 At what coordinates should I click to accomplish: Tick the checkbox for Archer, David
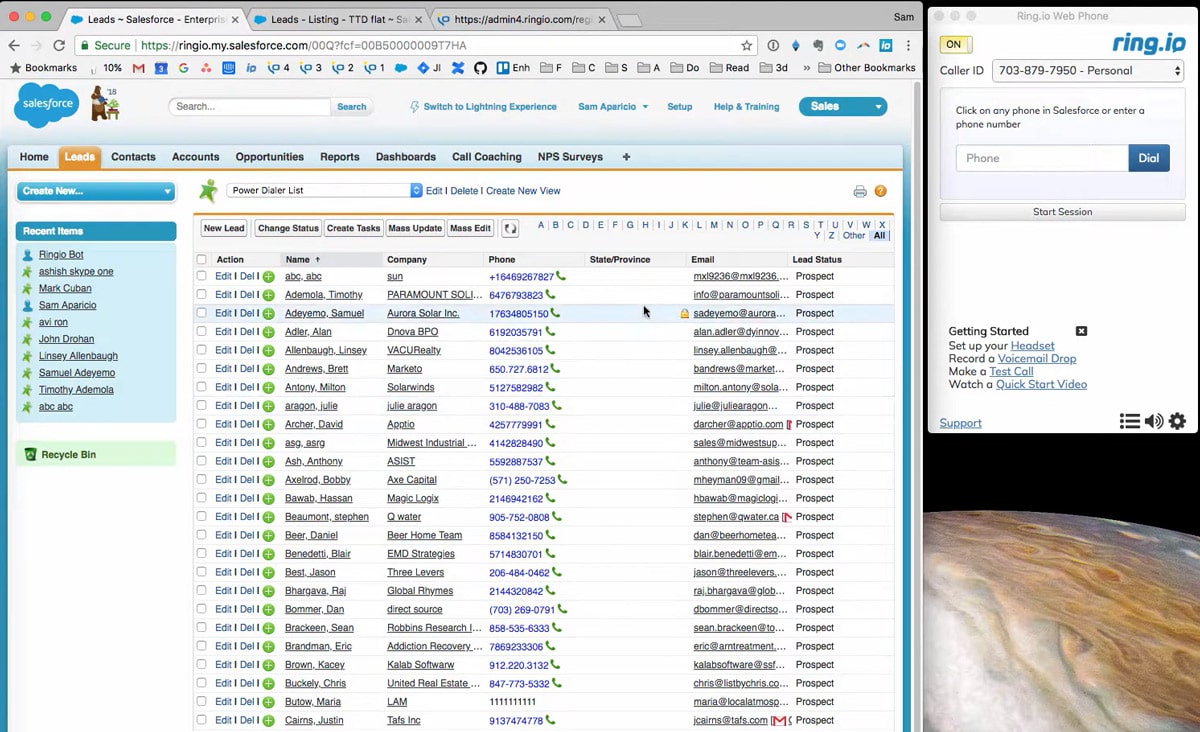coord(202,424)
